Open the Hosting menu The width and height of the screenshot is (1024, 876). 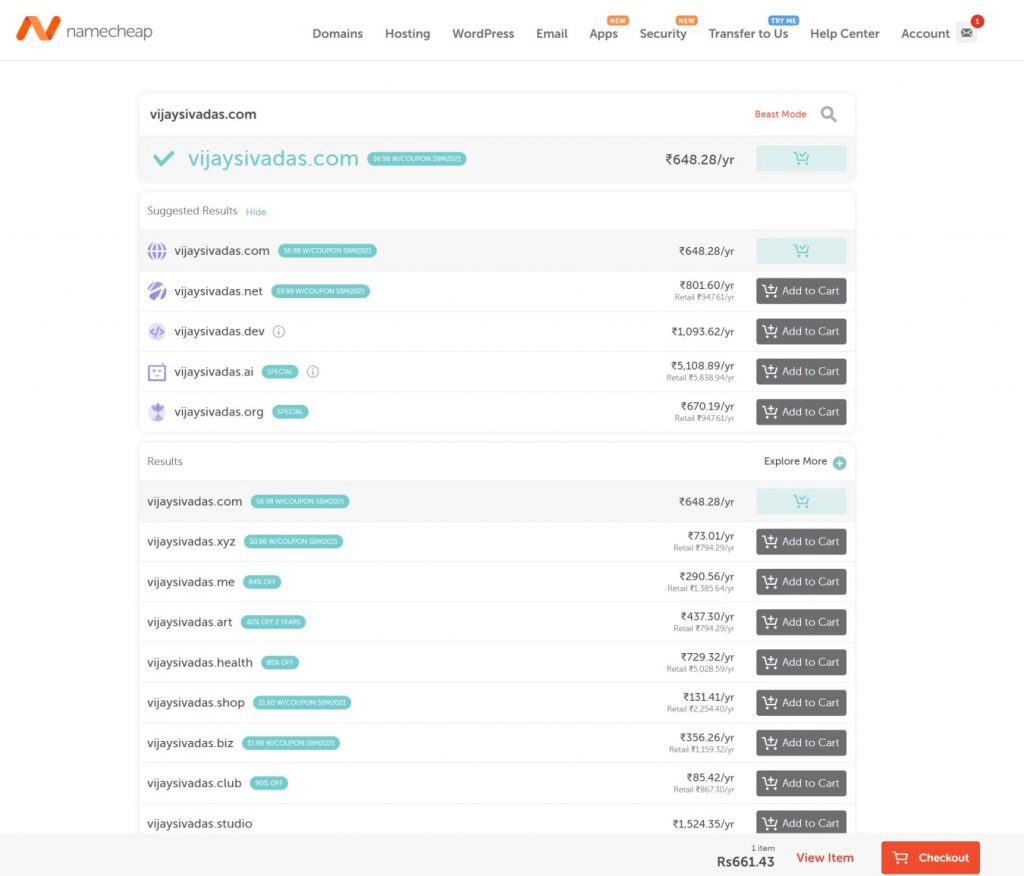point(408,33)
